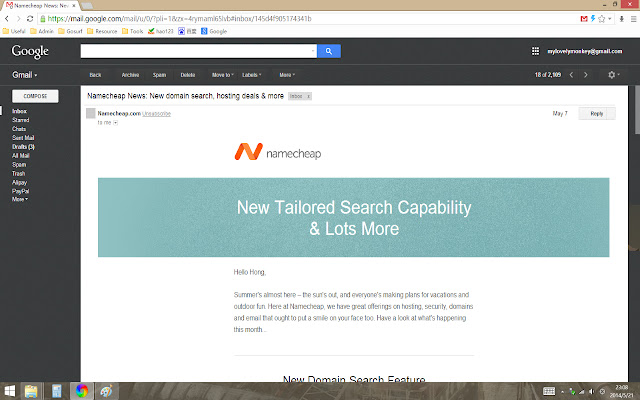Screen dimensions: 640x400
Task: Click the Compose button
Action: click(x=35, y=96)
